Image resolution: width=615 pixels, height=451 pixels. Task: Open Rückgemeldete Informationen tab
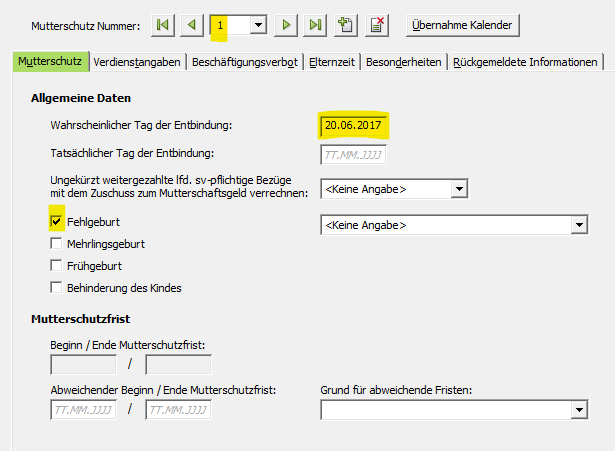(525, 62)
